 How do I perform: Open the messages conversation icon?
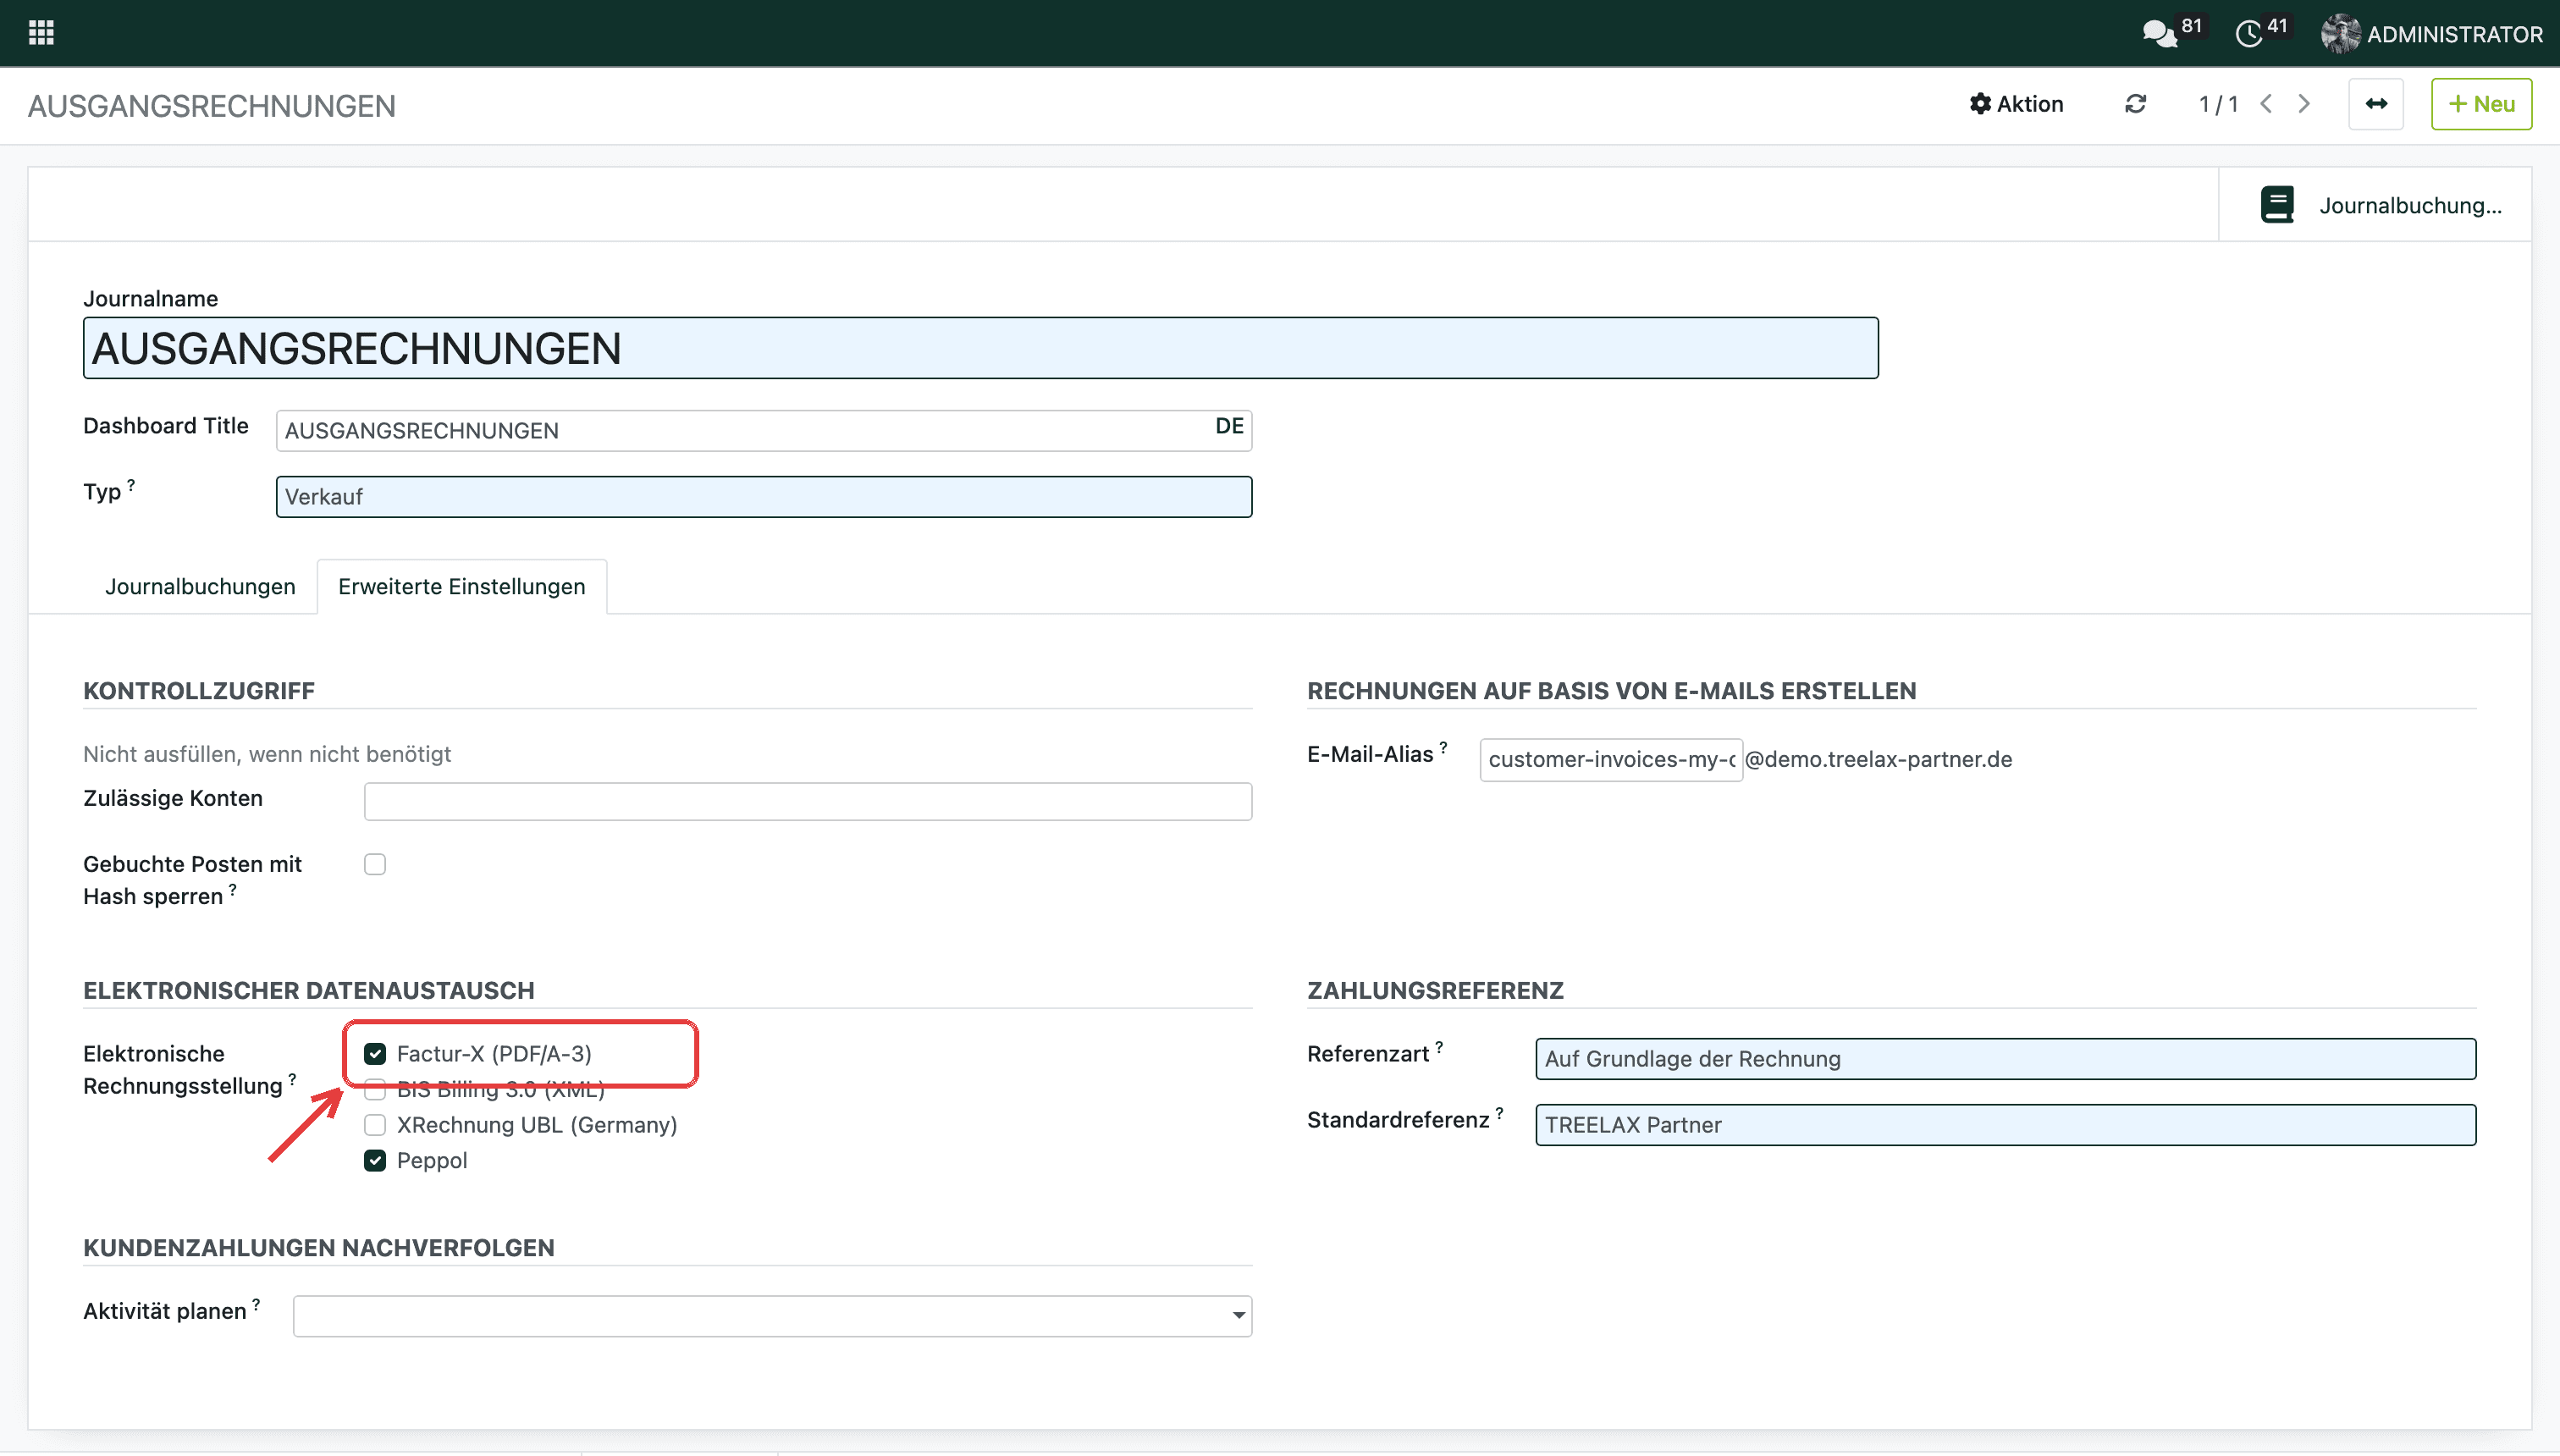tap(2159, 34)
